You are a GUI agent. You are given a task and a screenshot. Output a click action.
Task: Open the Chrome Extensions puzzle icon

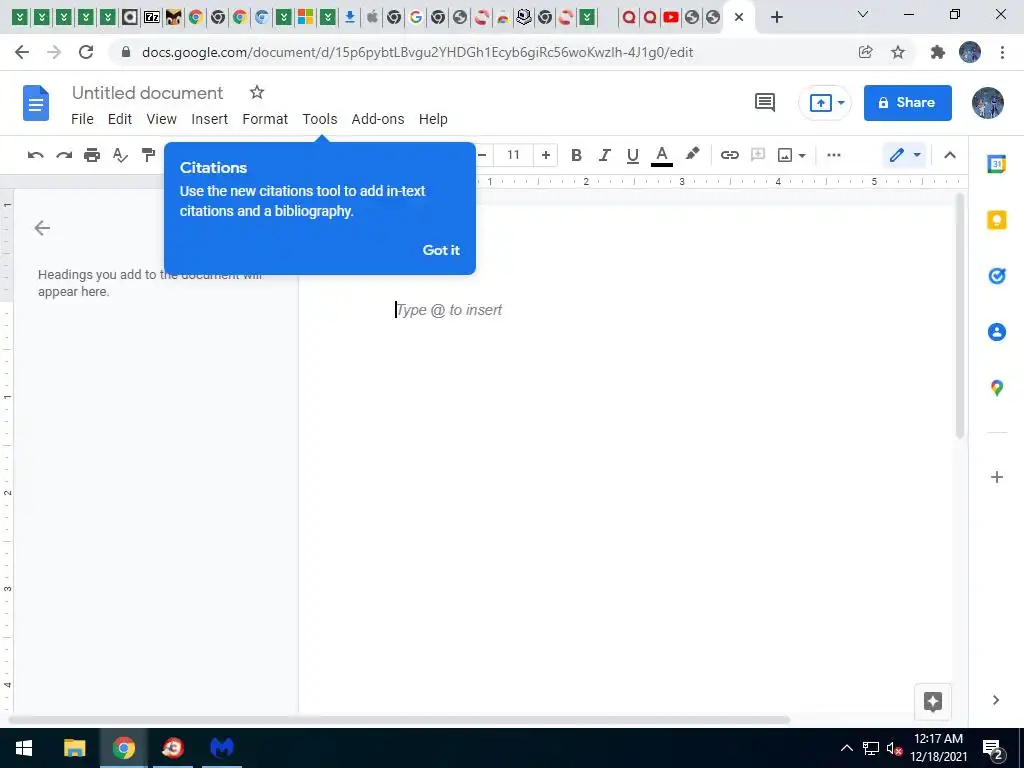click(x=937, y=52)
